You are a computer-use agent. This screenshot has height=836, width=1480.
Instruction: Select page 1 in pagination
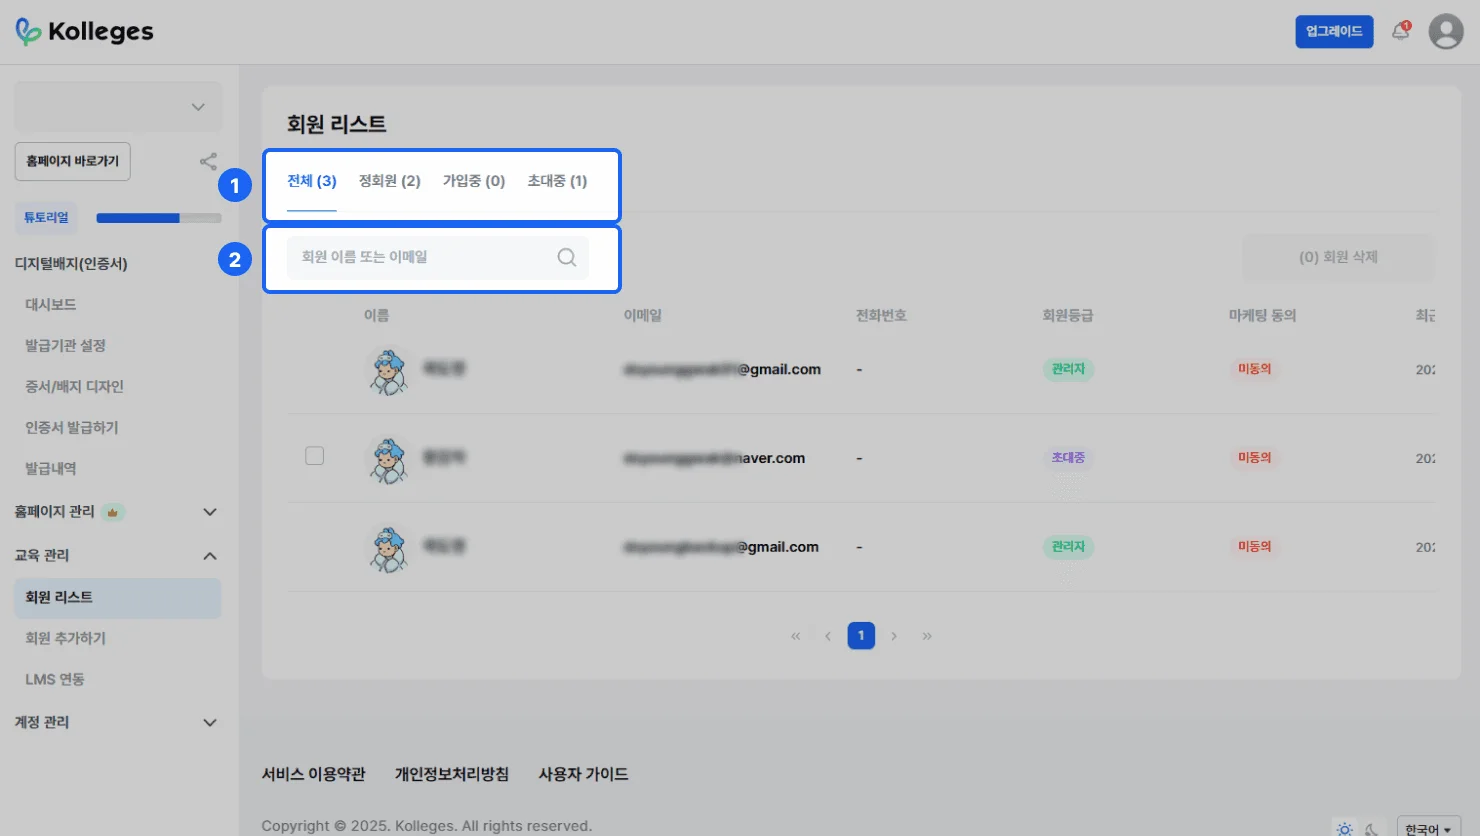(x=861, y=636)
